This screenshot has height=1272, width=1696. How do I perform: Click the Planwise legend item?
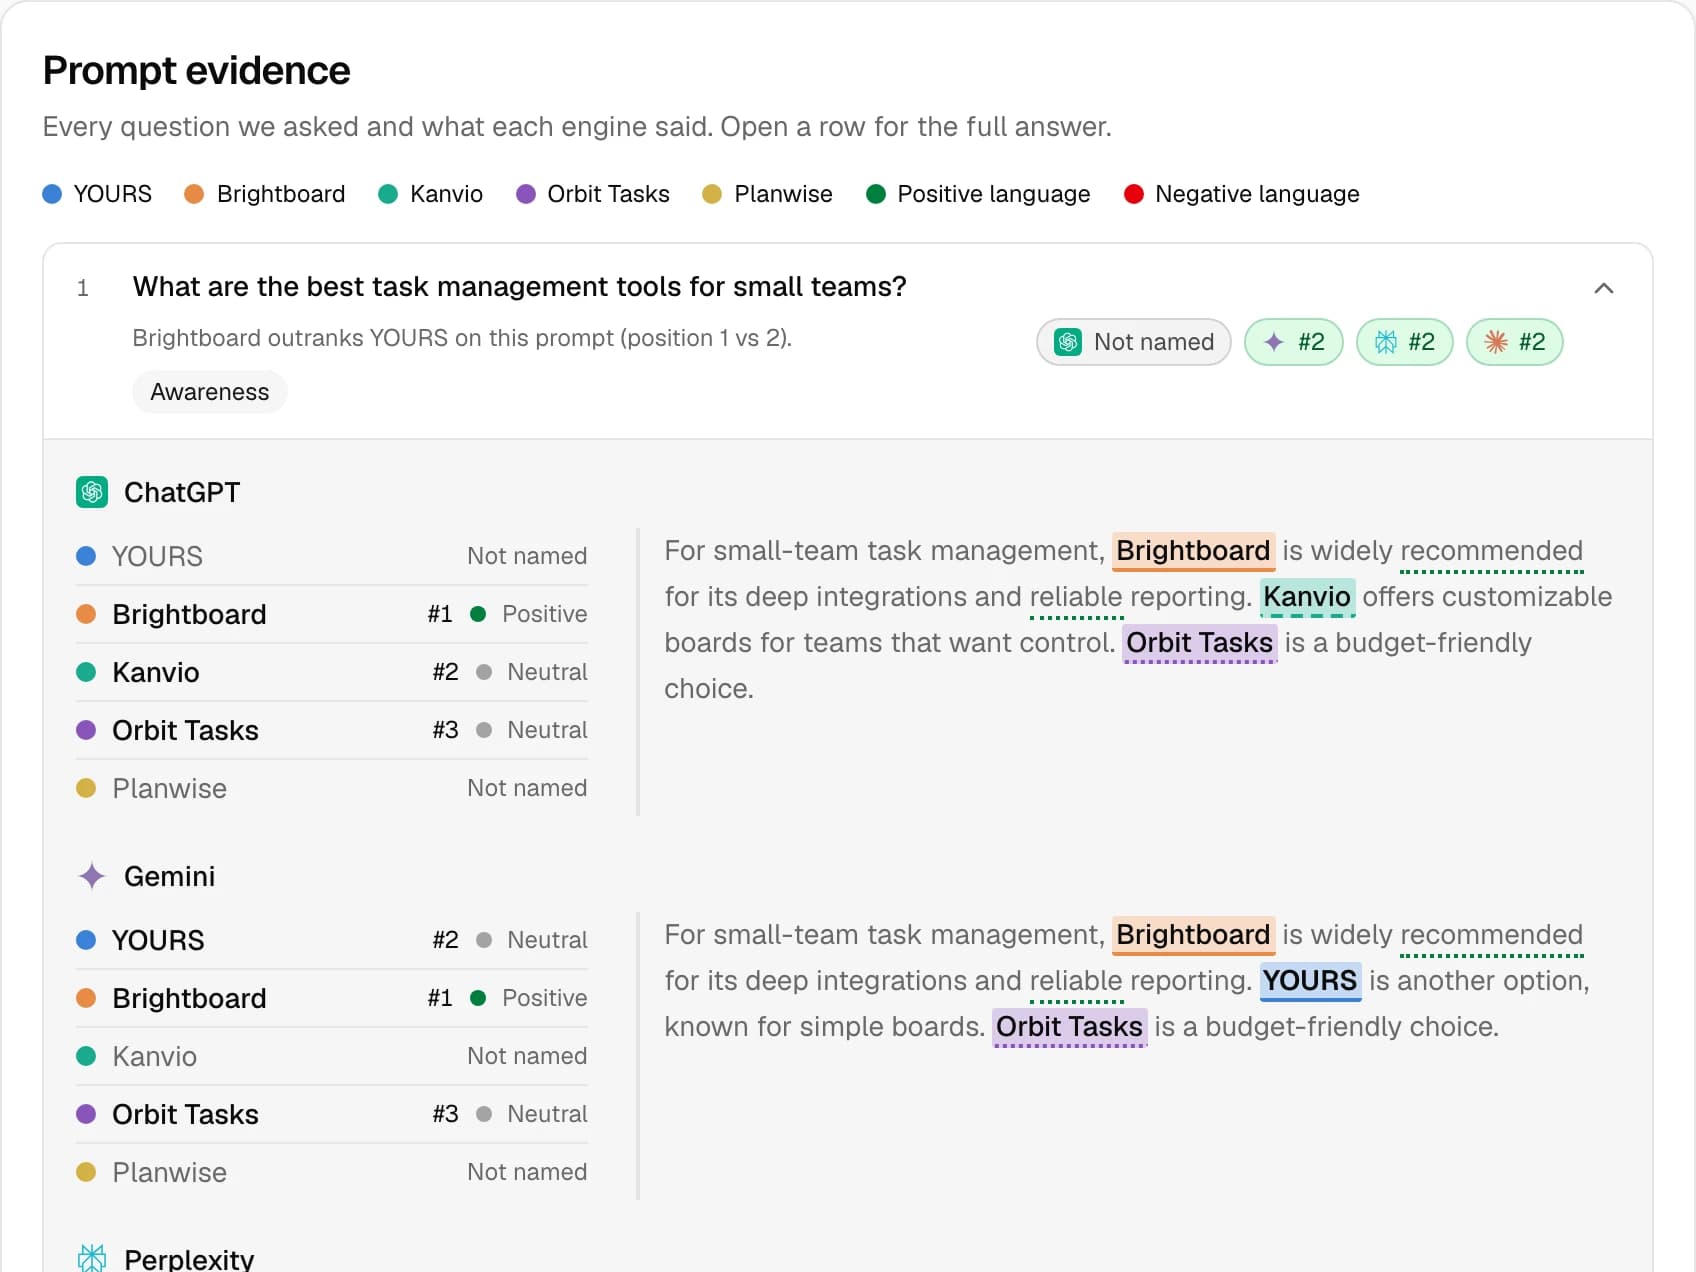(x=767, y=194)
